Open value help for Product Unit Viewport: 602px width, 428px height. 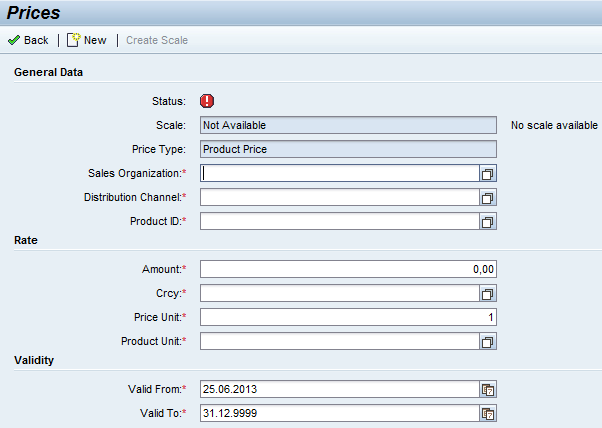[488, 341]
